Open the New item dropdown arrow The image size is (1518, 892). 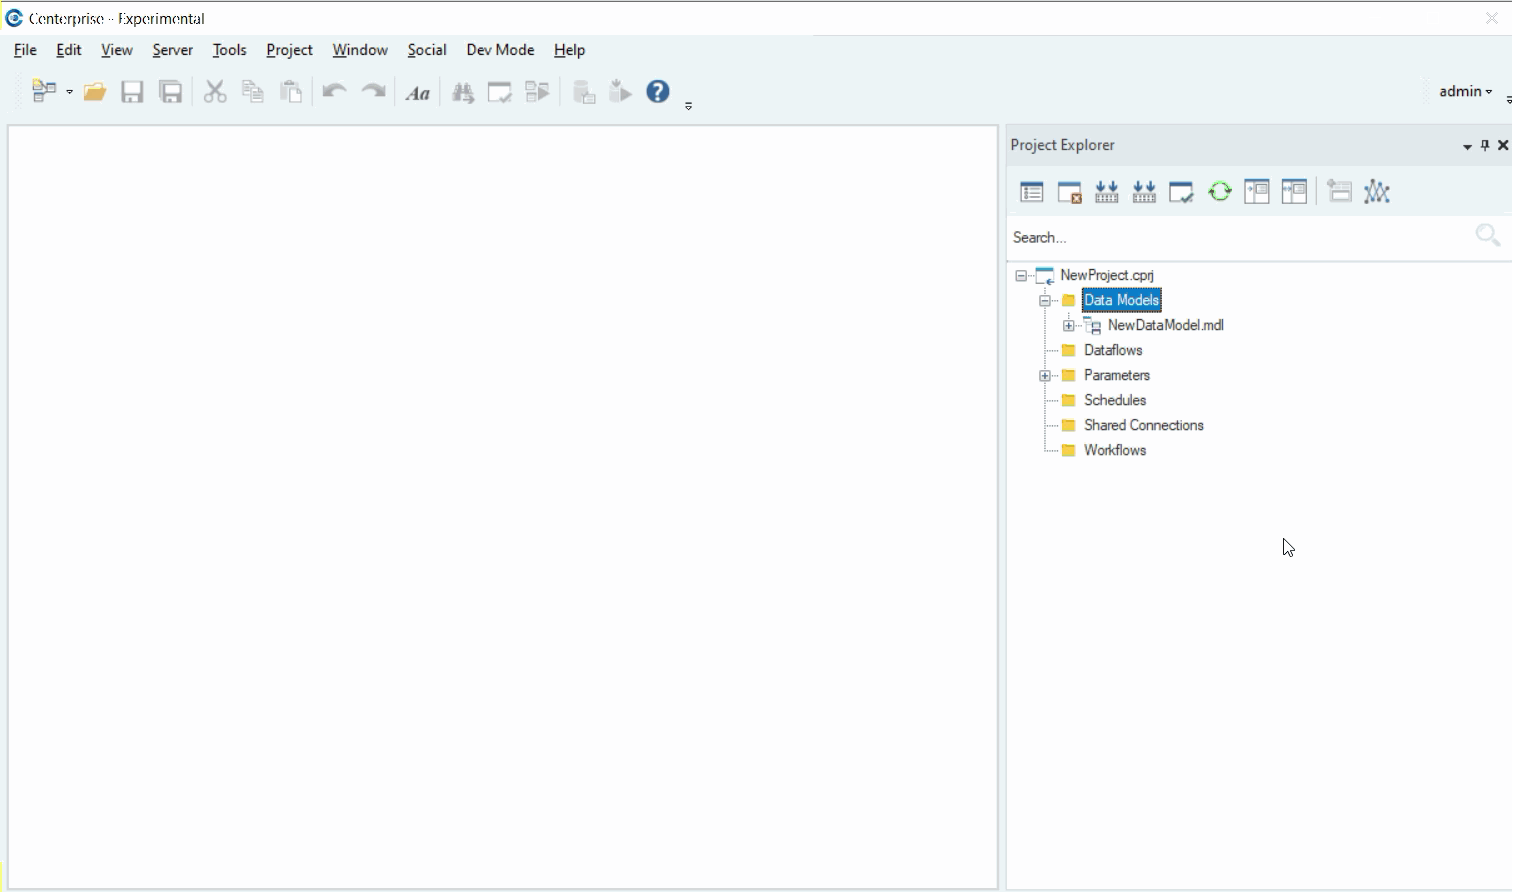click(x=69, y=92)
